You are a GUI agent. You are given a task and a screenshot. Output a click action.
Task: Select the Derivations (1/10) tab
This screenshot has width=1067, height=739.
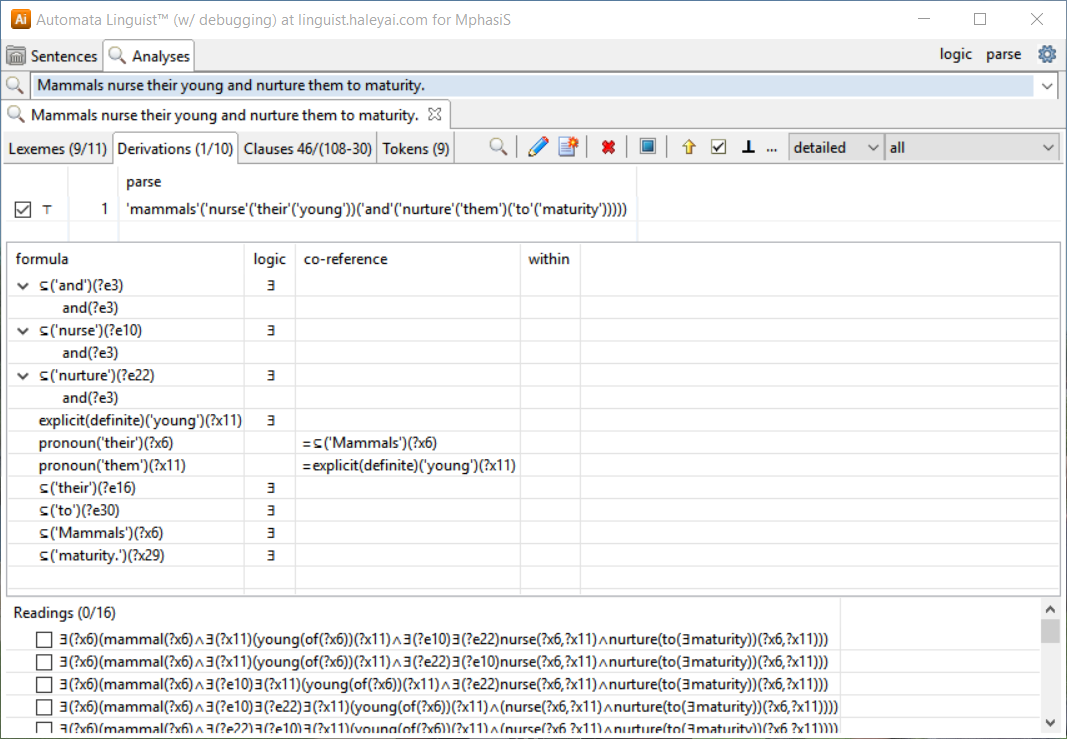tap(175, 148)
